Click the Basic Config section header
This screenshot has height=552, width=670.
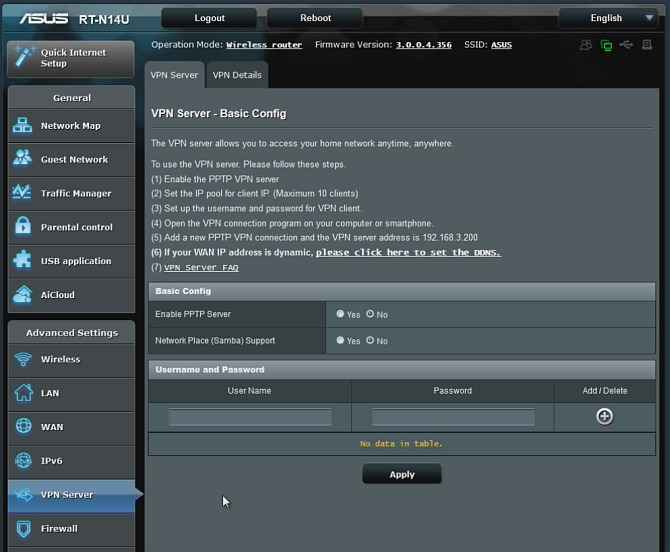click(402, 291)
